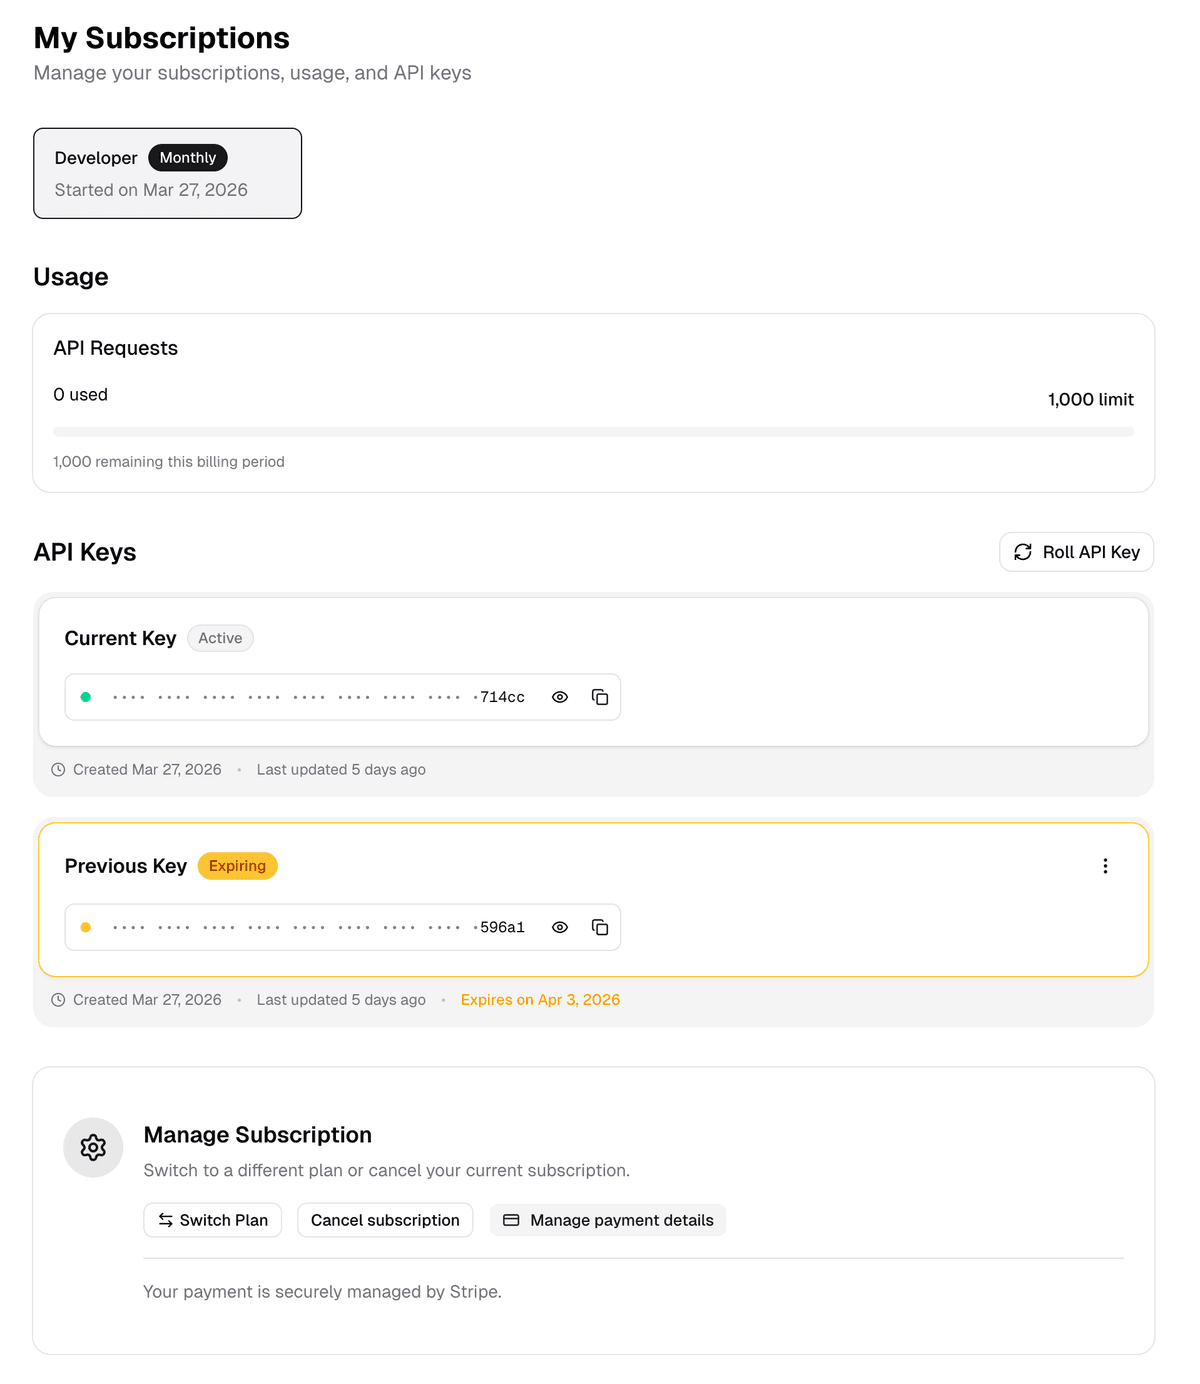Click the Monthly badge on the Developer plan

188,157
